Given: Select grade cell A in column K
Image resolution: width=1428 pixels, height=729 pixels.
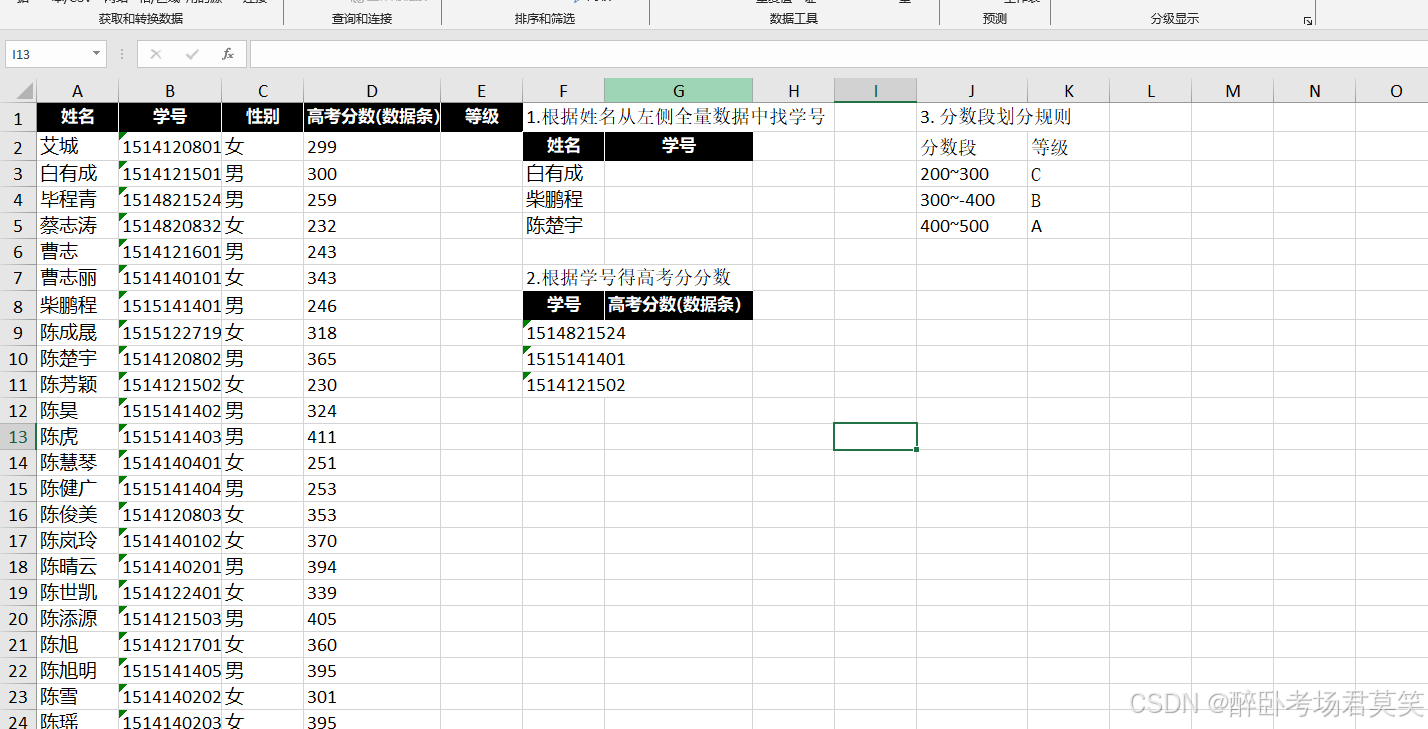Looking at the screenshot, I should 1069,226.
